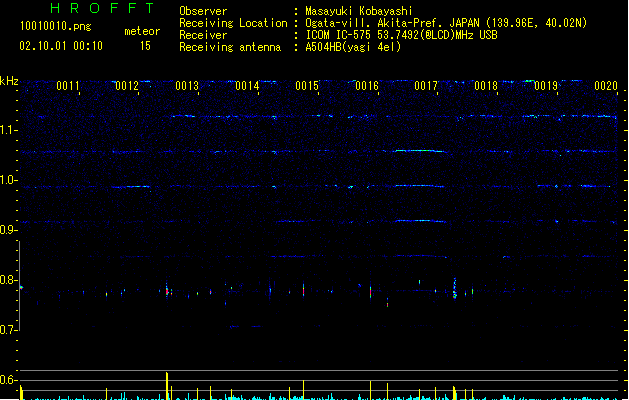Viewport: 629px width, 400px height.
Task: Click the date 02.10.01 00:10 label
Action: (x=60, y=46)
